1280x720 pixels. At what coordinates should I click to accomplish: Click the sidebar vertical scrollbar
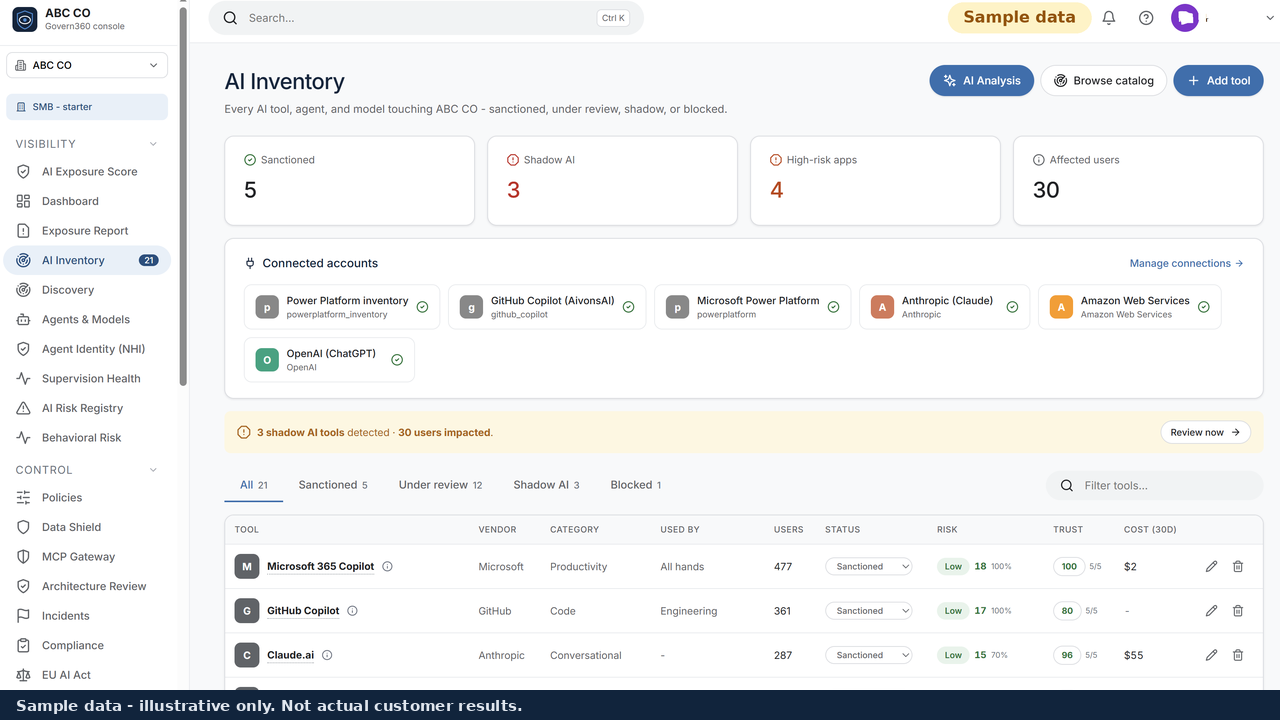pos(183,195)
